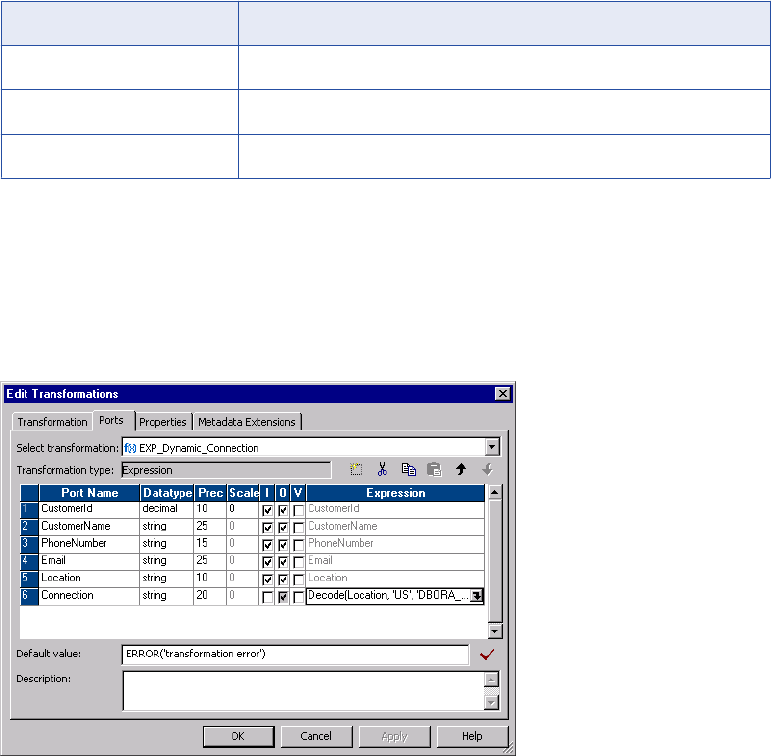Click the decimal datatype cell
The image size is (771, 756).
(167, 509)
